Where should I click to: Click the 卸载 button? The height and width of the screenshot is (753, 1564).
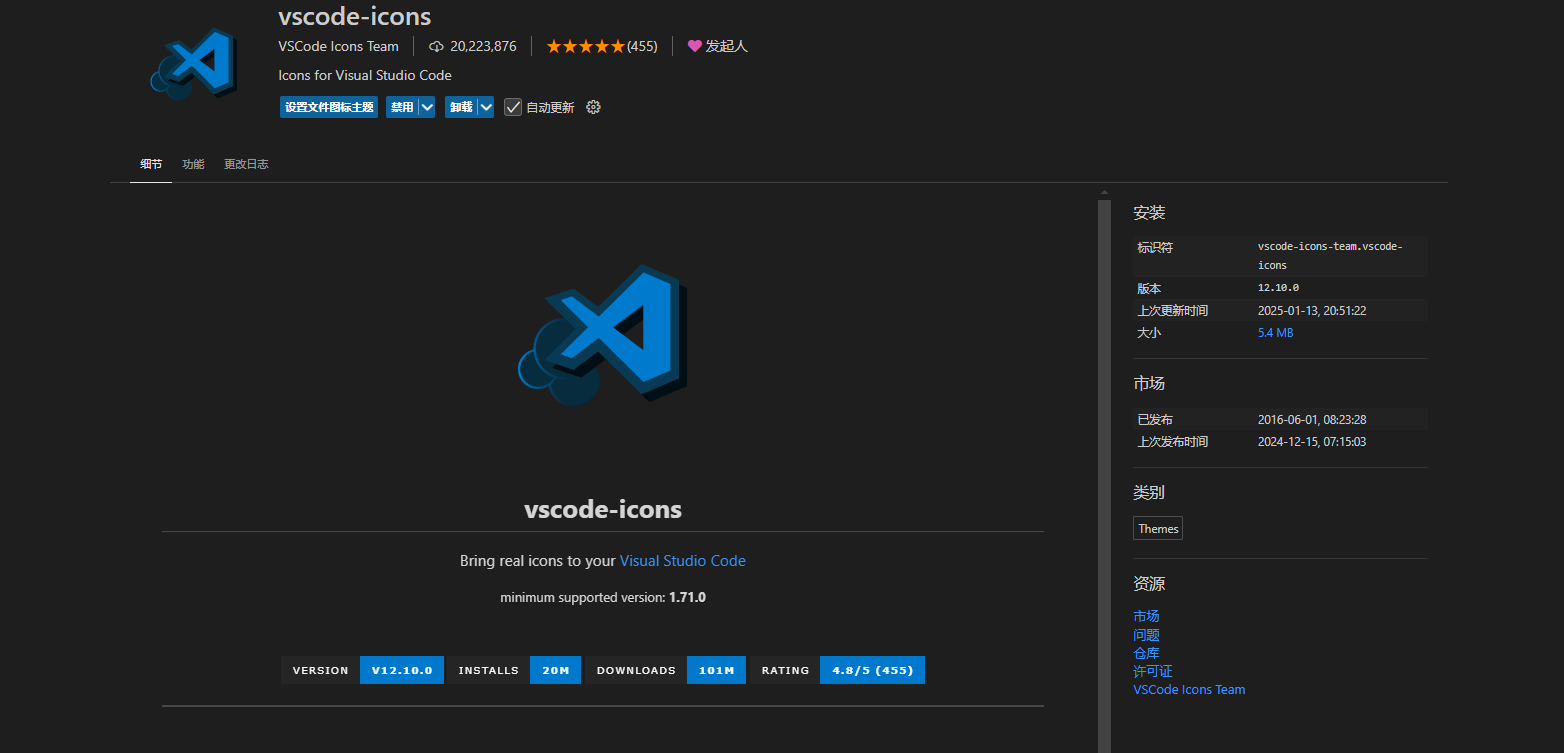point(461,107)
